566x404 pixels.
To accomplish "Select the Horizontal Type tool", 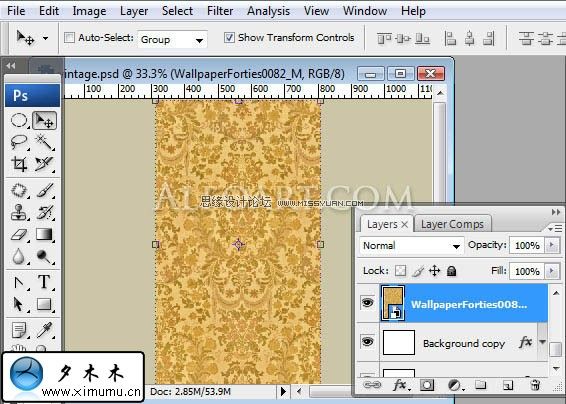I will point(44,282).
